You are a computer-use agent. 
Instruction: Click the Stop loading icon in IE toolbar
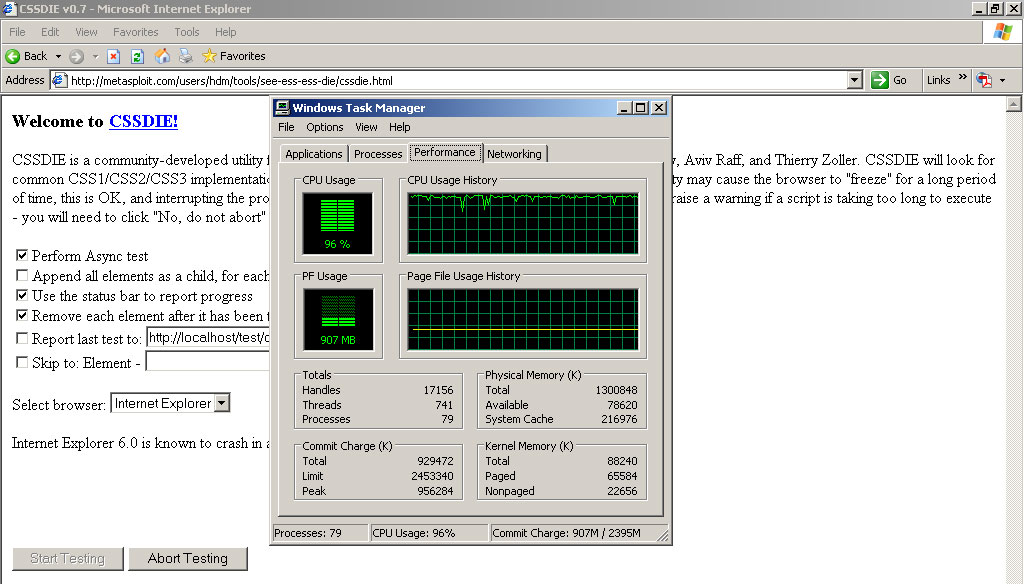point(114,56)
